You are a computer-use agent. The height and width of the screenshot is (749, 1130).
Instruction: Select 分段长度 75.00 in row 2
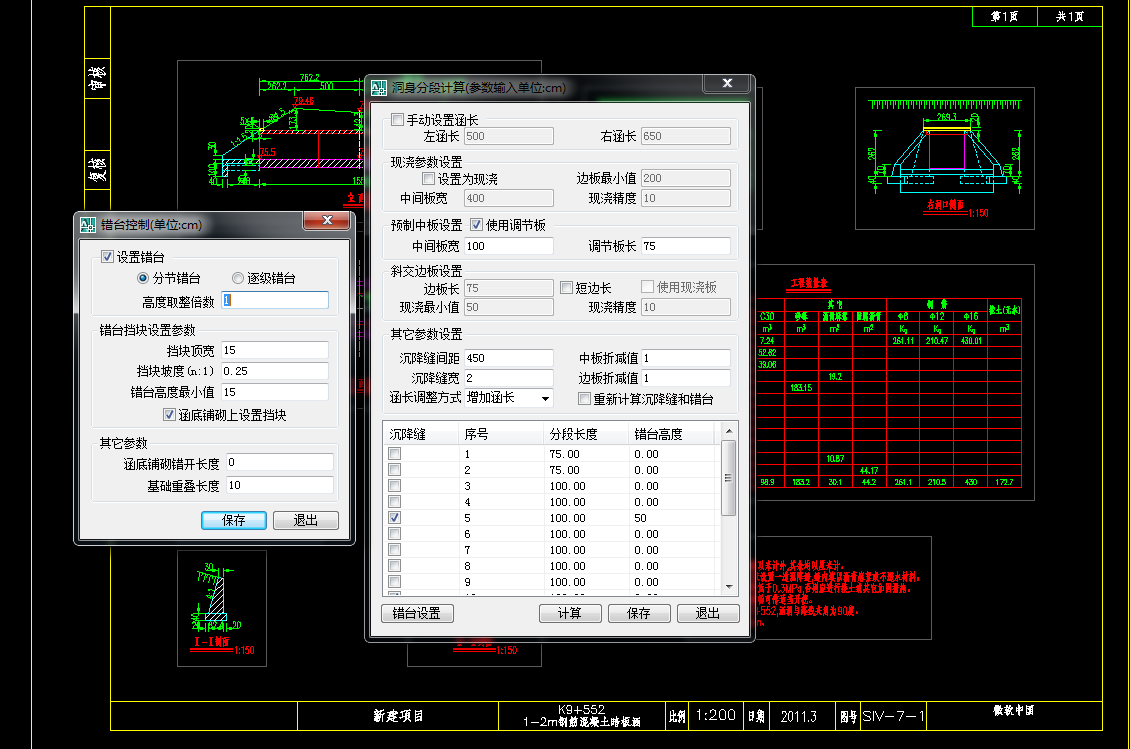point(564,470)
